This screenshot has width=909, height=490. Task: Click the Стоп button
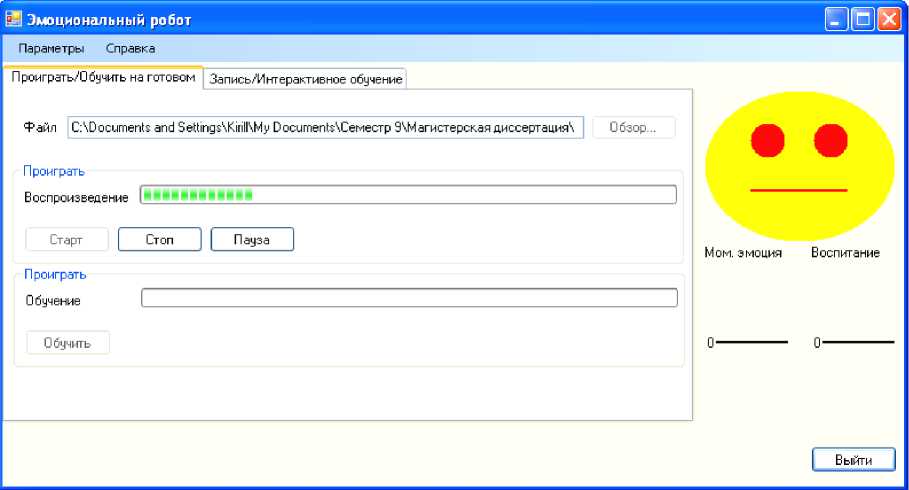(x=159, y=239)
